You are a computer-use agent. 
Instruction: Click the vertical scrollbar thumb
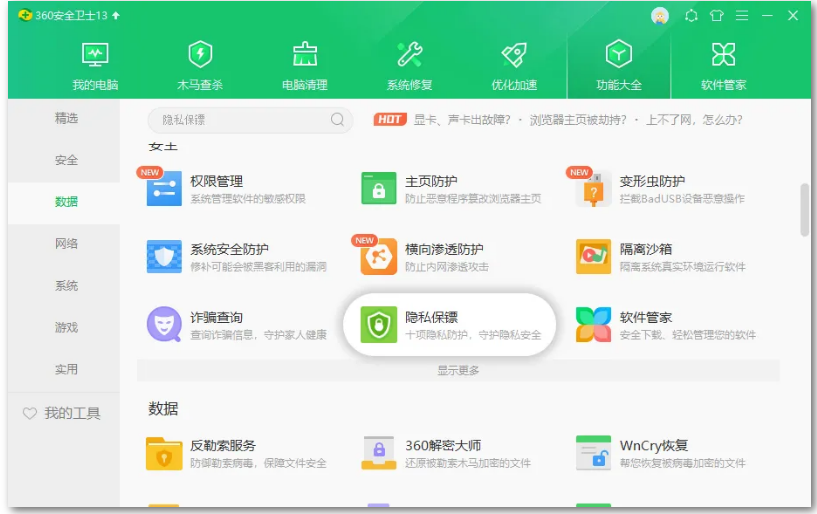805,210
